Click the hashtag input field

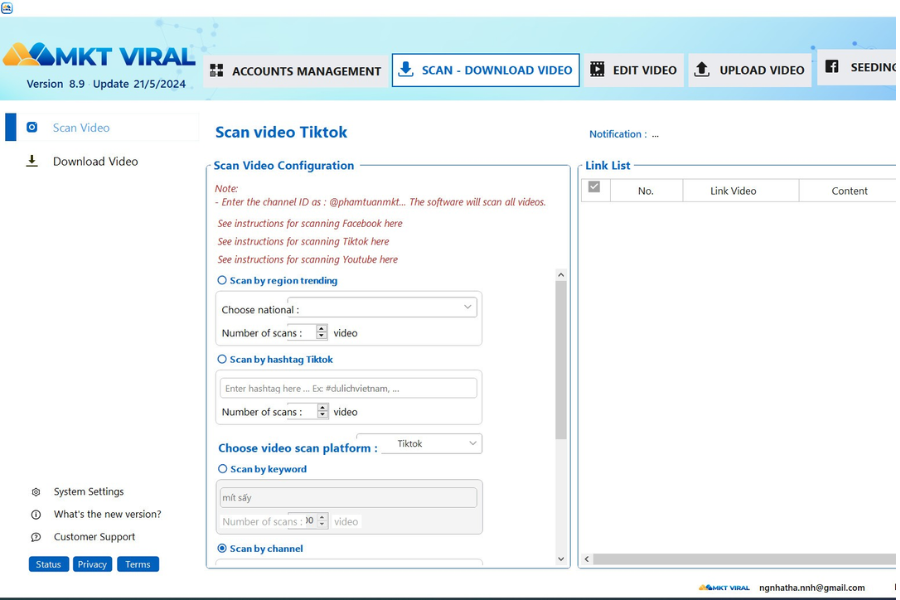(348, 388)
